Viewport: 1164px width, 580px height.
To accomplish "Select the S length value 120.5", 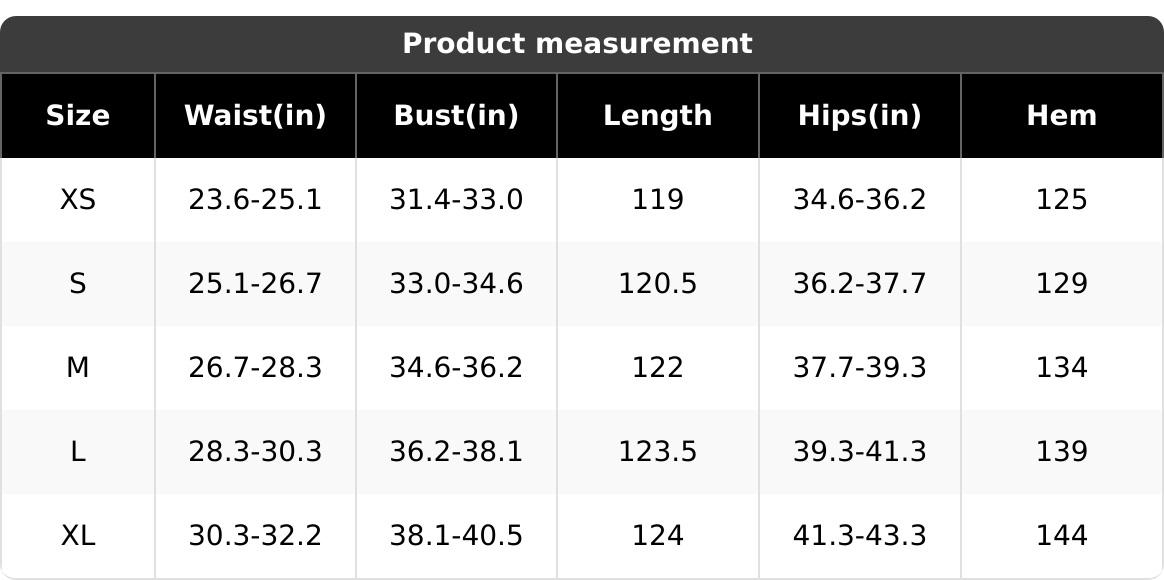I will click(657, 284).
